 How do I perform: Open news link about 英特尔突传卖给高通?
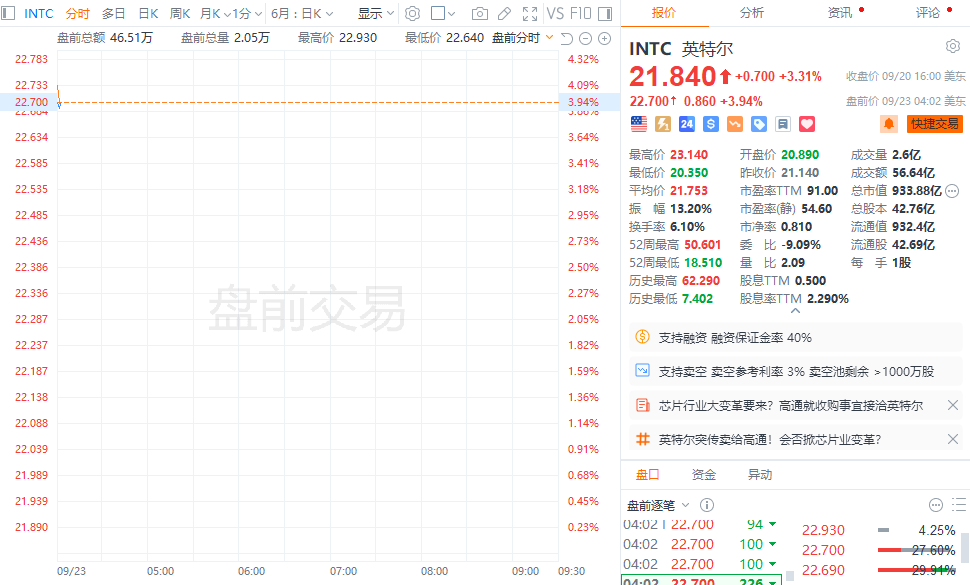770,439
